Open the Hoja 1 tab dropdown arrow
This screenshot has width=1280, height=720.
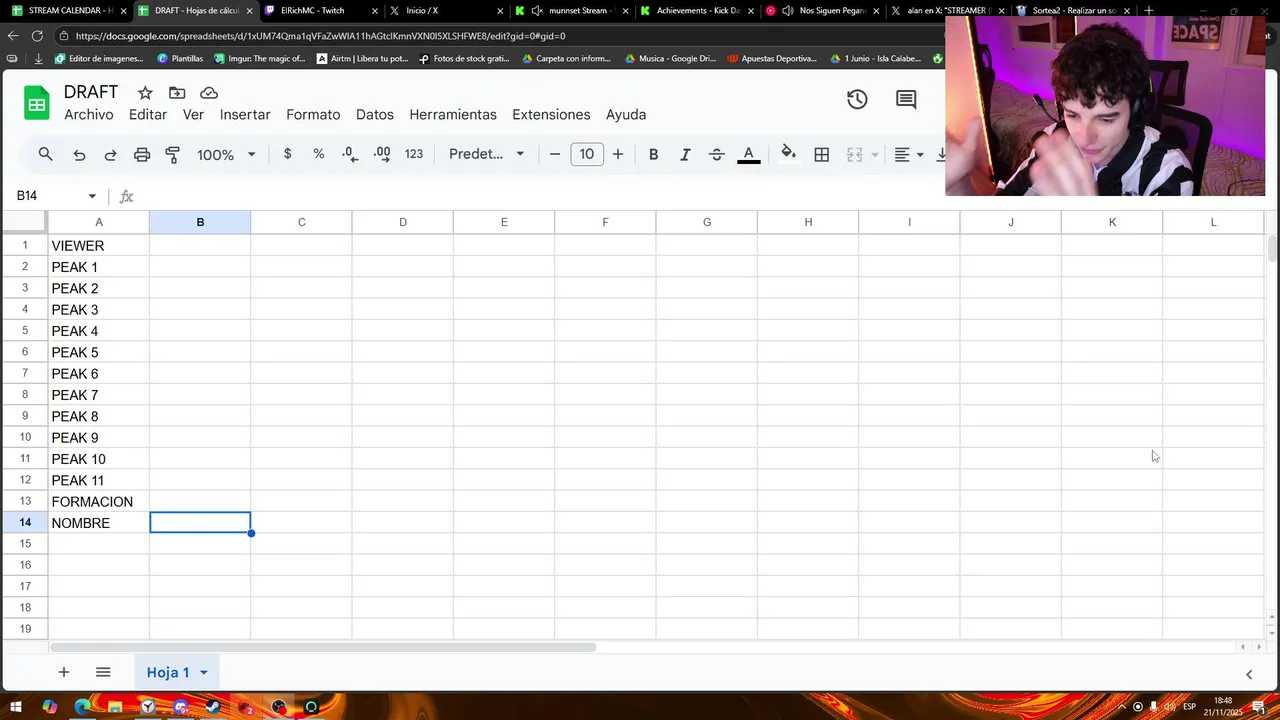point(203,673)
